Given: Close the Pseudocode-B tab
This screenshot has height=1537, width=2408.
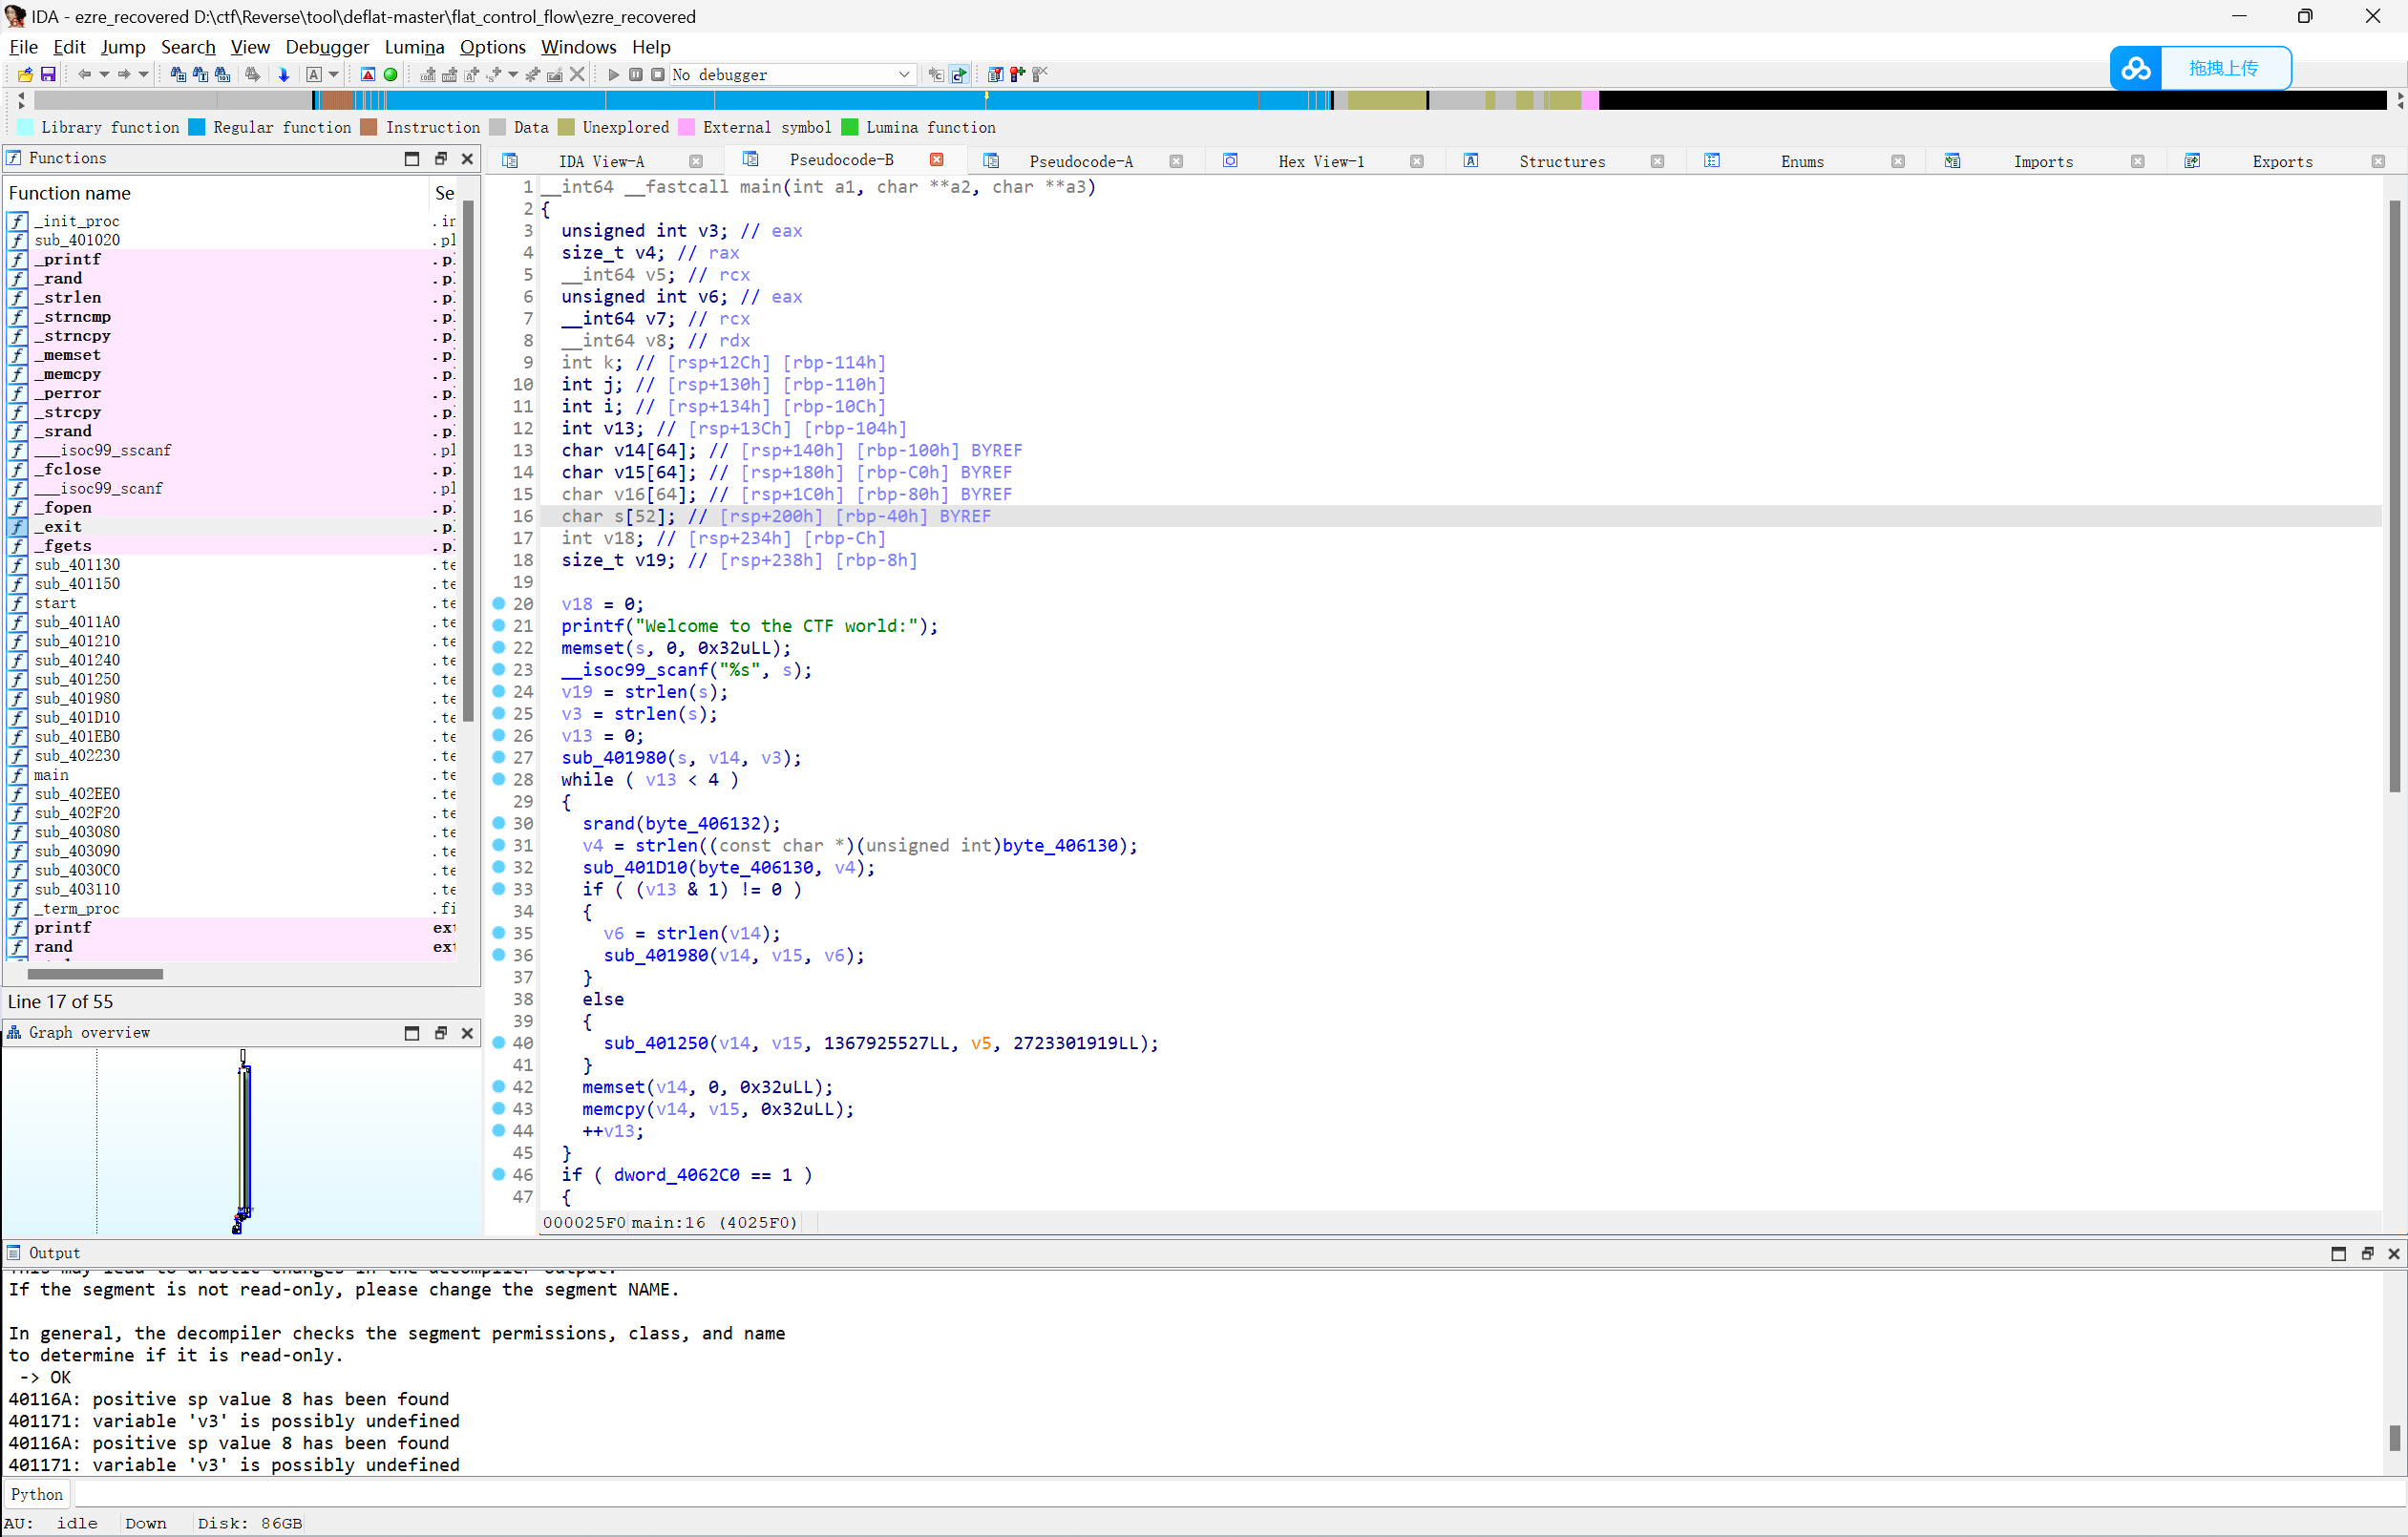Looking at the screenshot, I should [937, 160].
